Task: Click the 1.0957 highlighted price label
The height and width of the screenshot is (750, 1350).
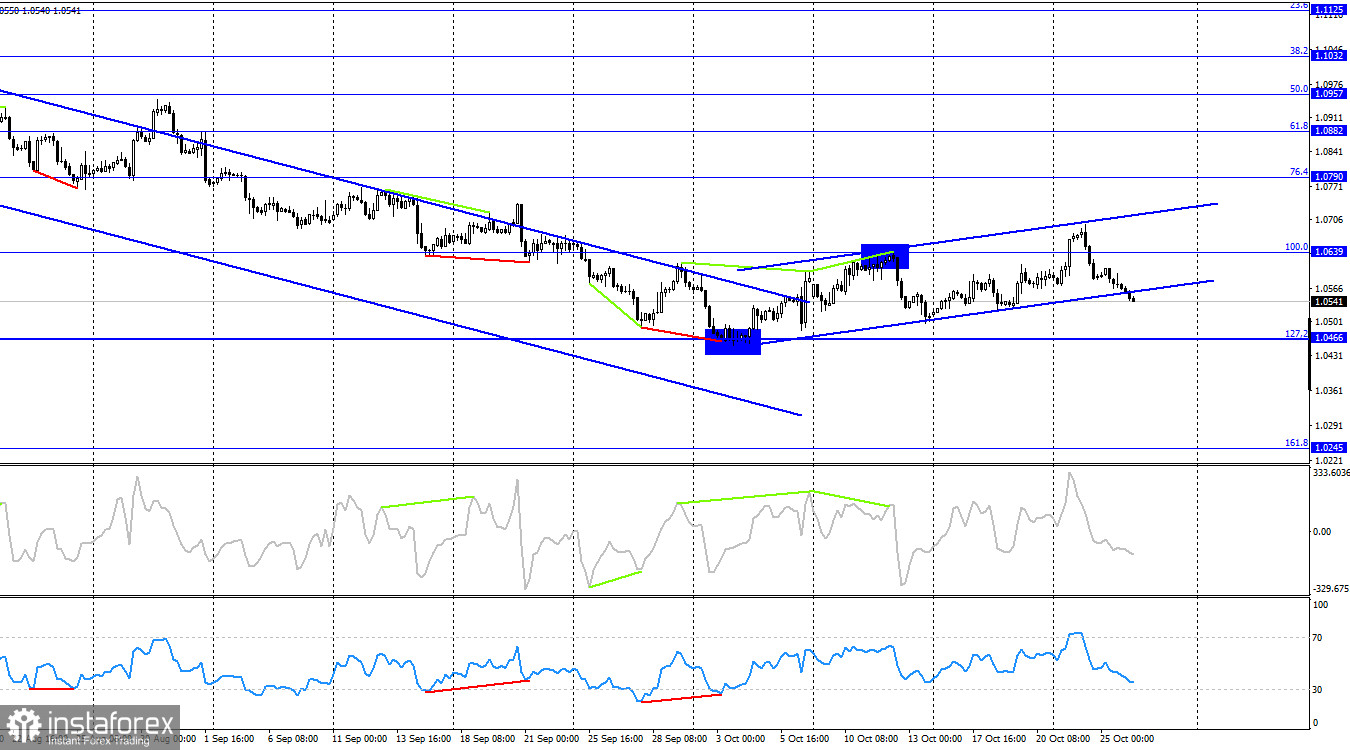Action: click(1328, 94)
